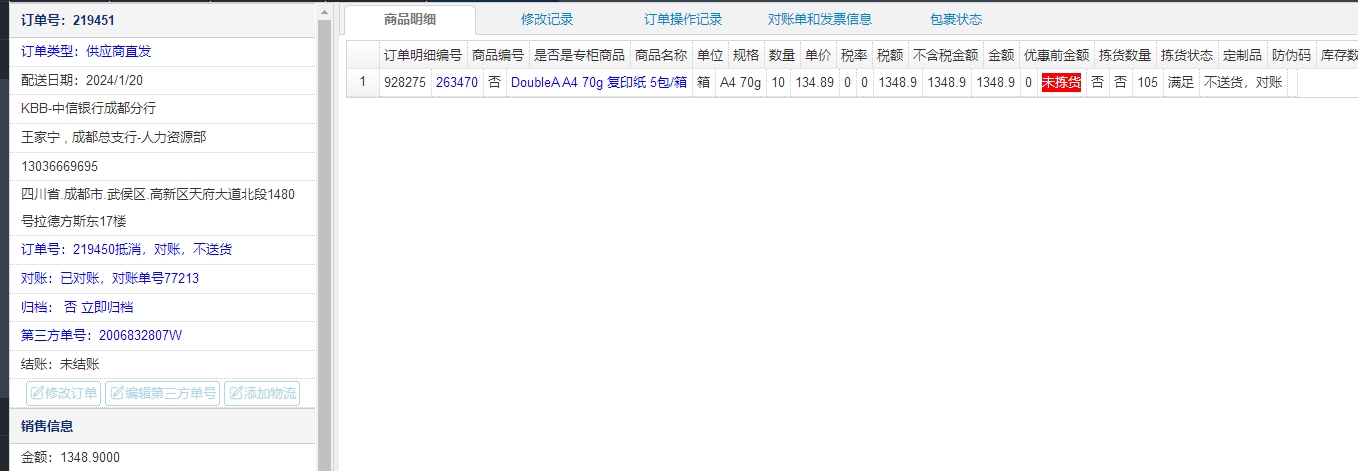Click the A4 70g specification cell
Screen dimensions: 1358x471
741,83
